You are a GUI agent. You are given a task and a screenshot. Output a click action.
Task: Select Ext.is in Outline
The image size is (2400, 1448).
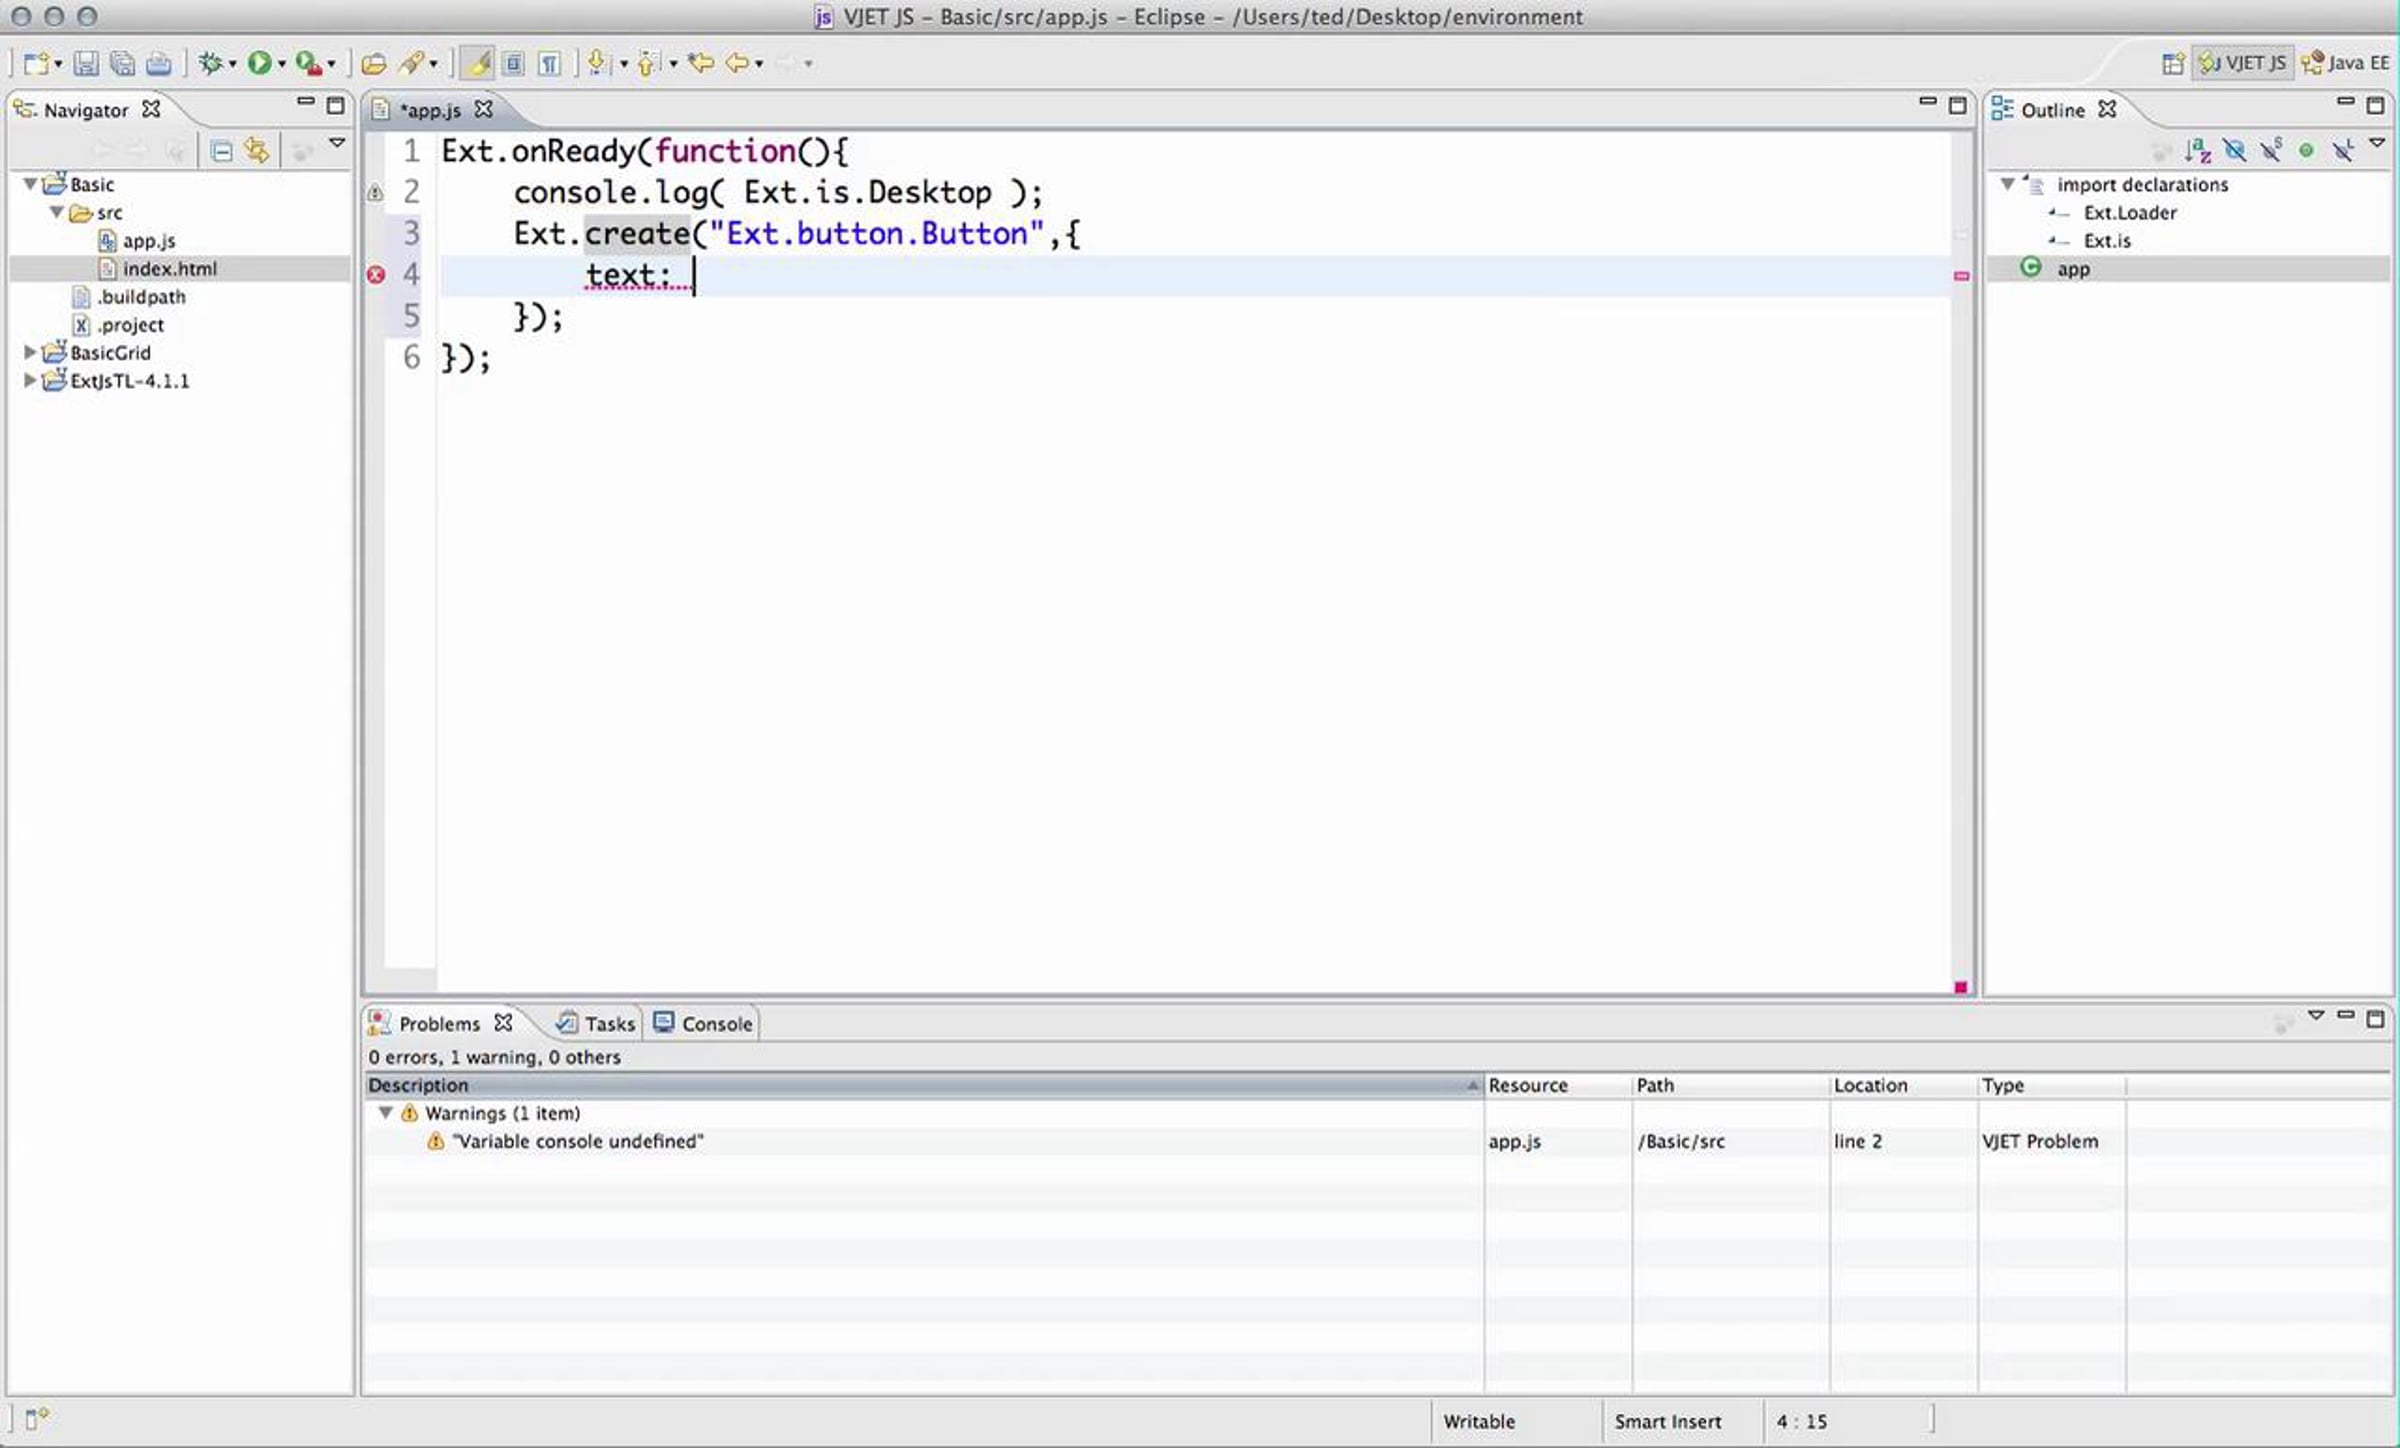(2107, 241)
